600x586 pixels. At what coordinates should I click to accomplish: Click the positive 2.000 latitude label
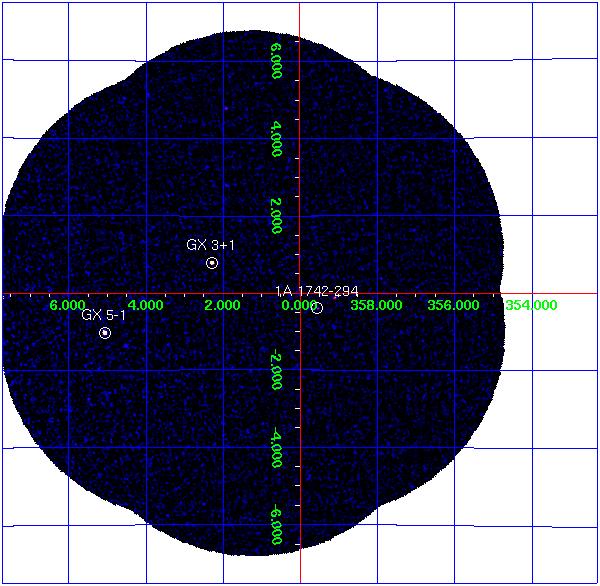click(x=277, y=216)
